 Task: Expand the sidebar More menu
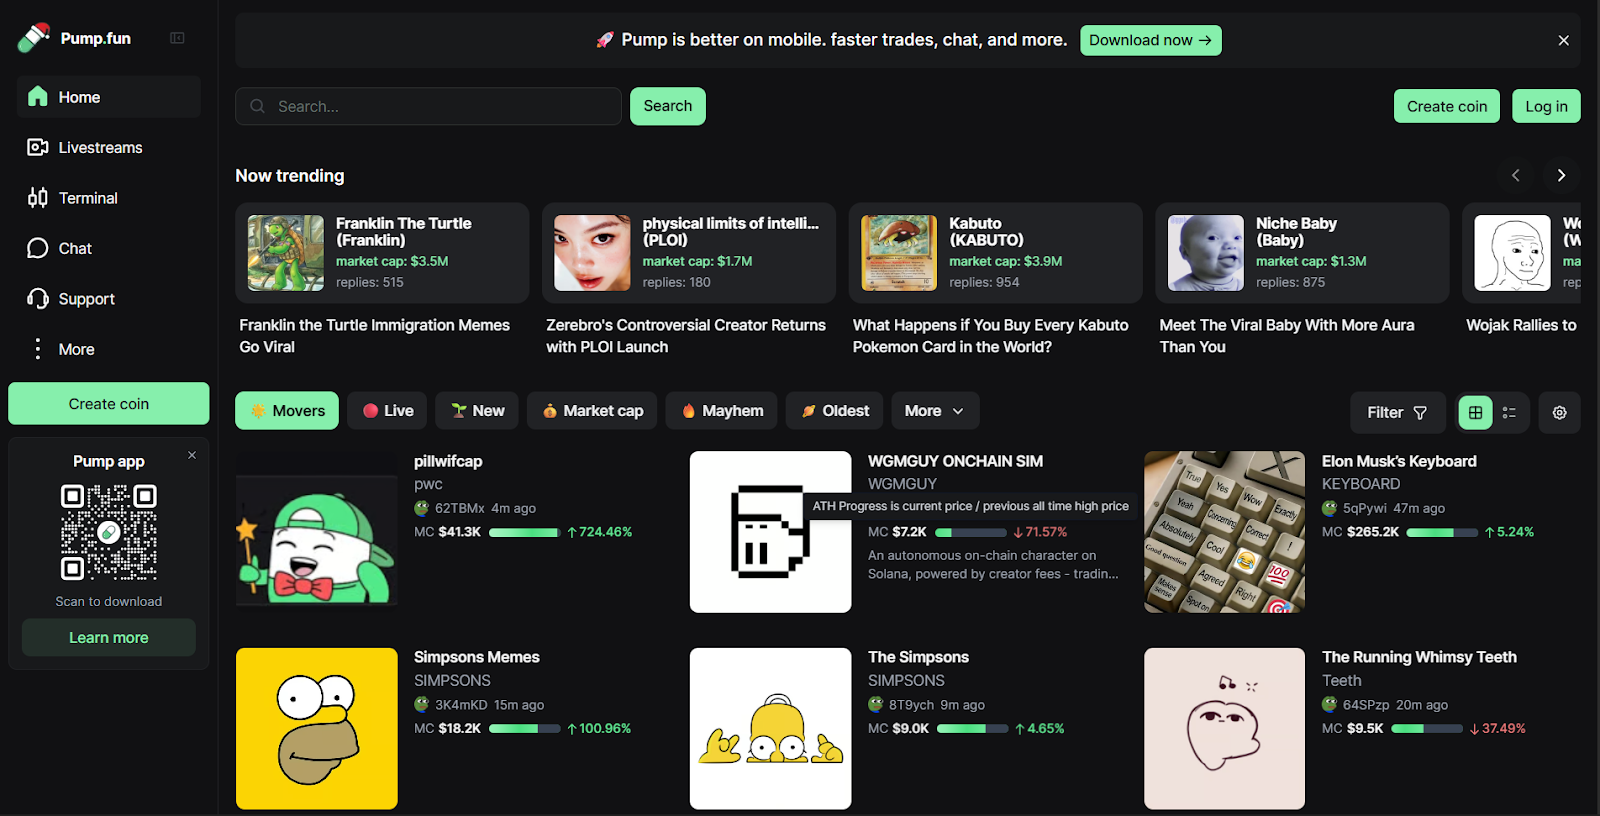tap(76, 349)
